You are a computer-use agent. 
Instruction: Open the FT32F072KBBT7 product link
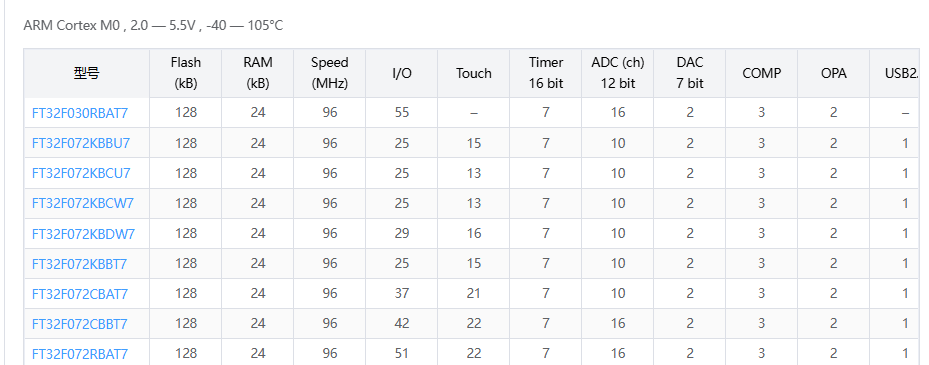click(79, 264)
